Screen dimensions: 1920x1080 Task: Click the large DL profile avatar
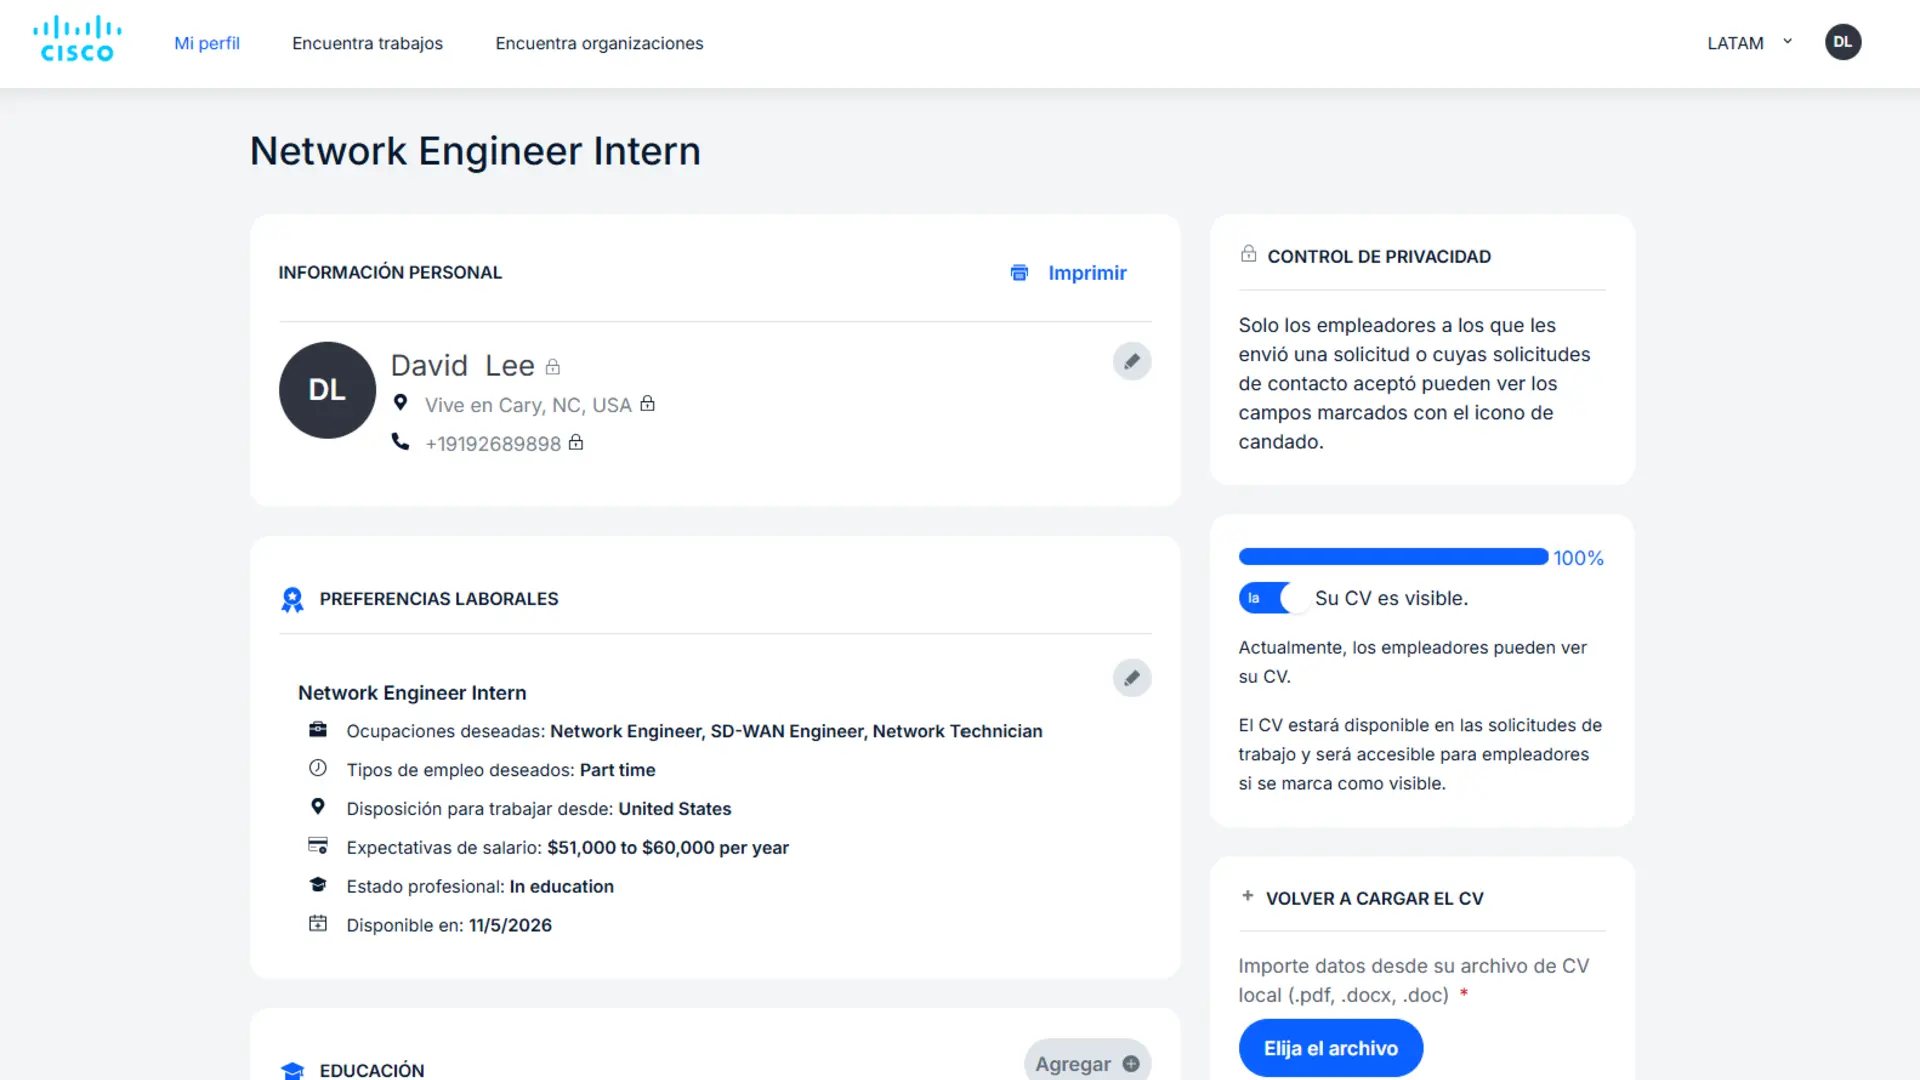coord(327,390)
